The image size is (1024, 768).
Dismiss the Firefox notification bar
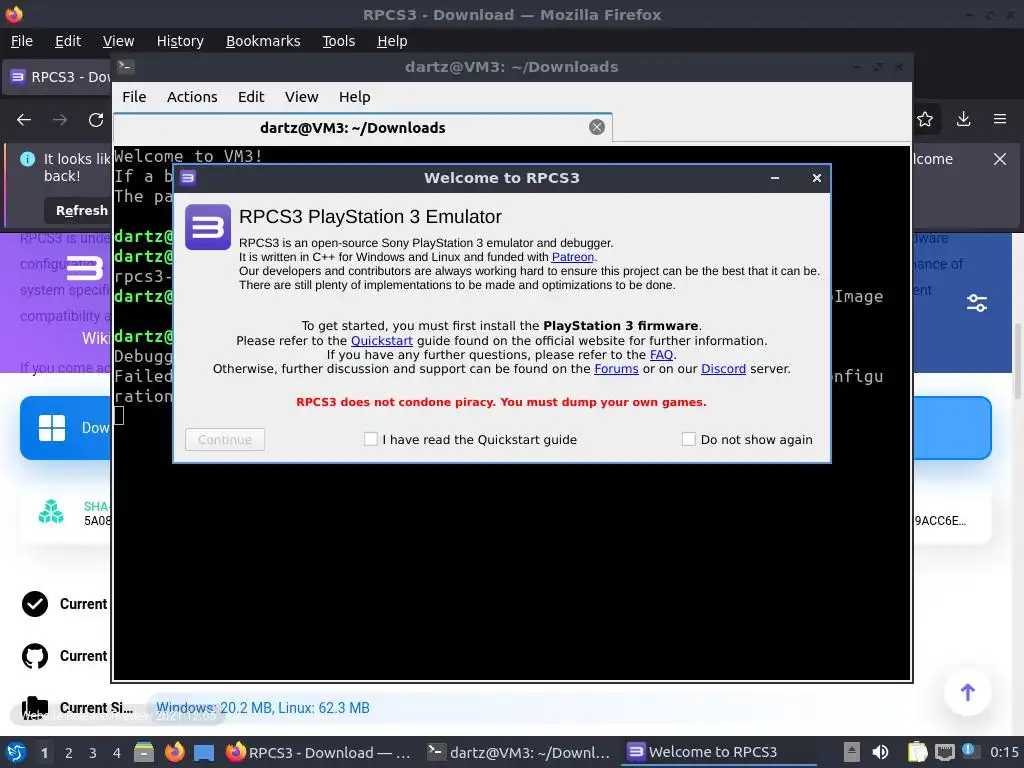point(999,159)
